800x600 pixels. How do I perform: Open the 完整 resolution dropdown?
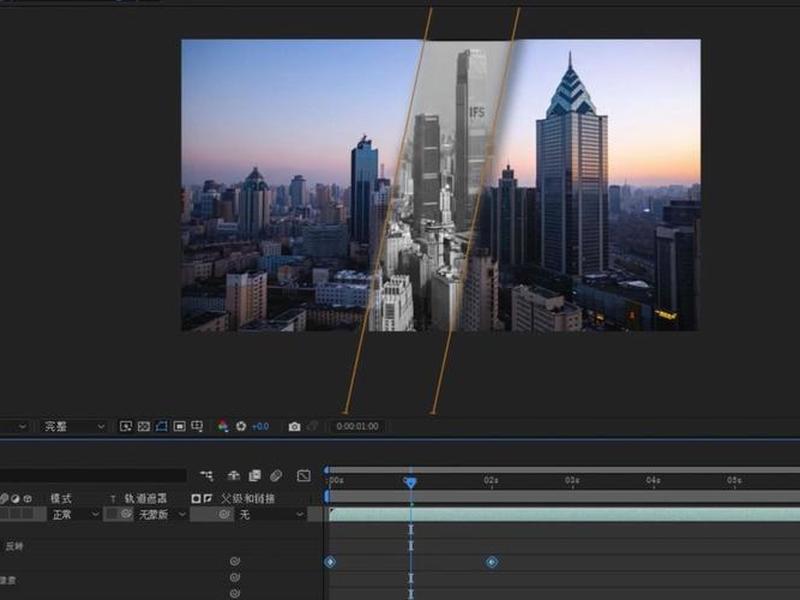tap(73, 426)
